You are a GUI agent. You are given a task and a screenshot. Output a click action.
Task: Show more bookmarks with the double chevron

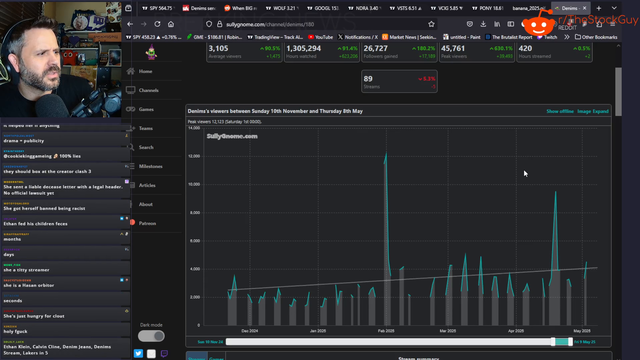(x=567, y=37)
